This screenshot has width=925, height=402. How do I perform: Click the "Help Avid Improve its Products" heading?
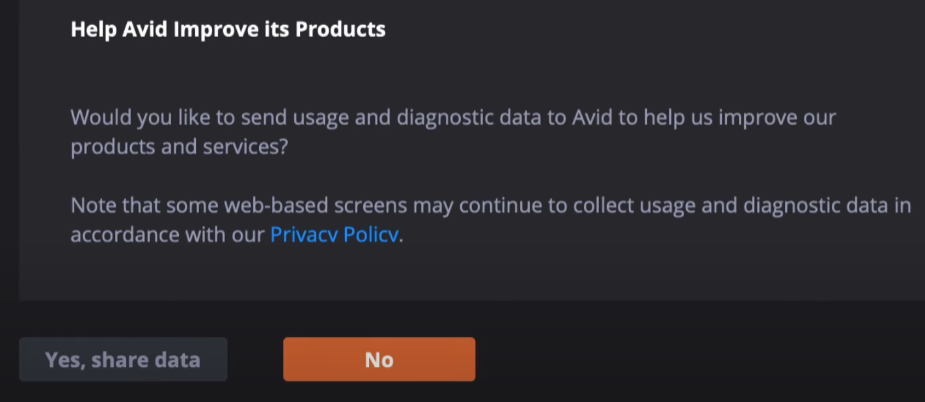coord(228,29)
